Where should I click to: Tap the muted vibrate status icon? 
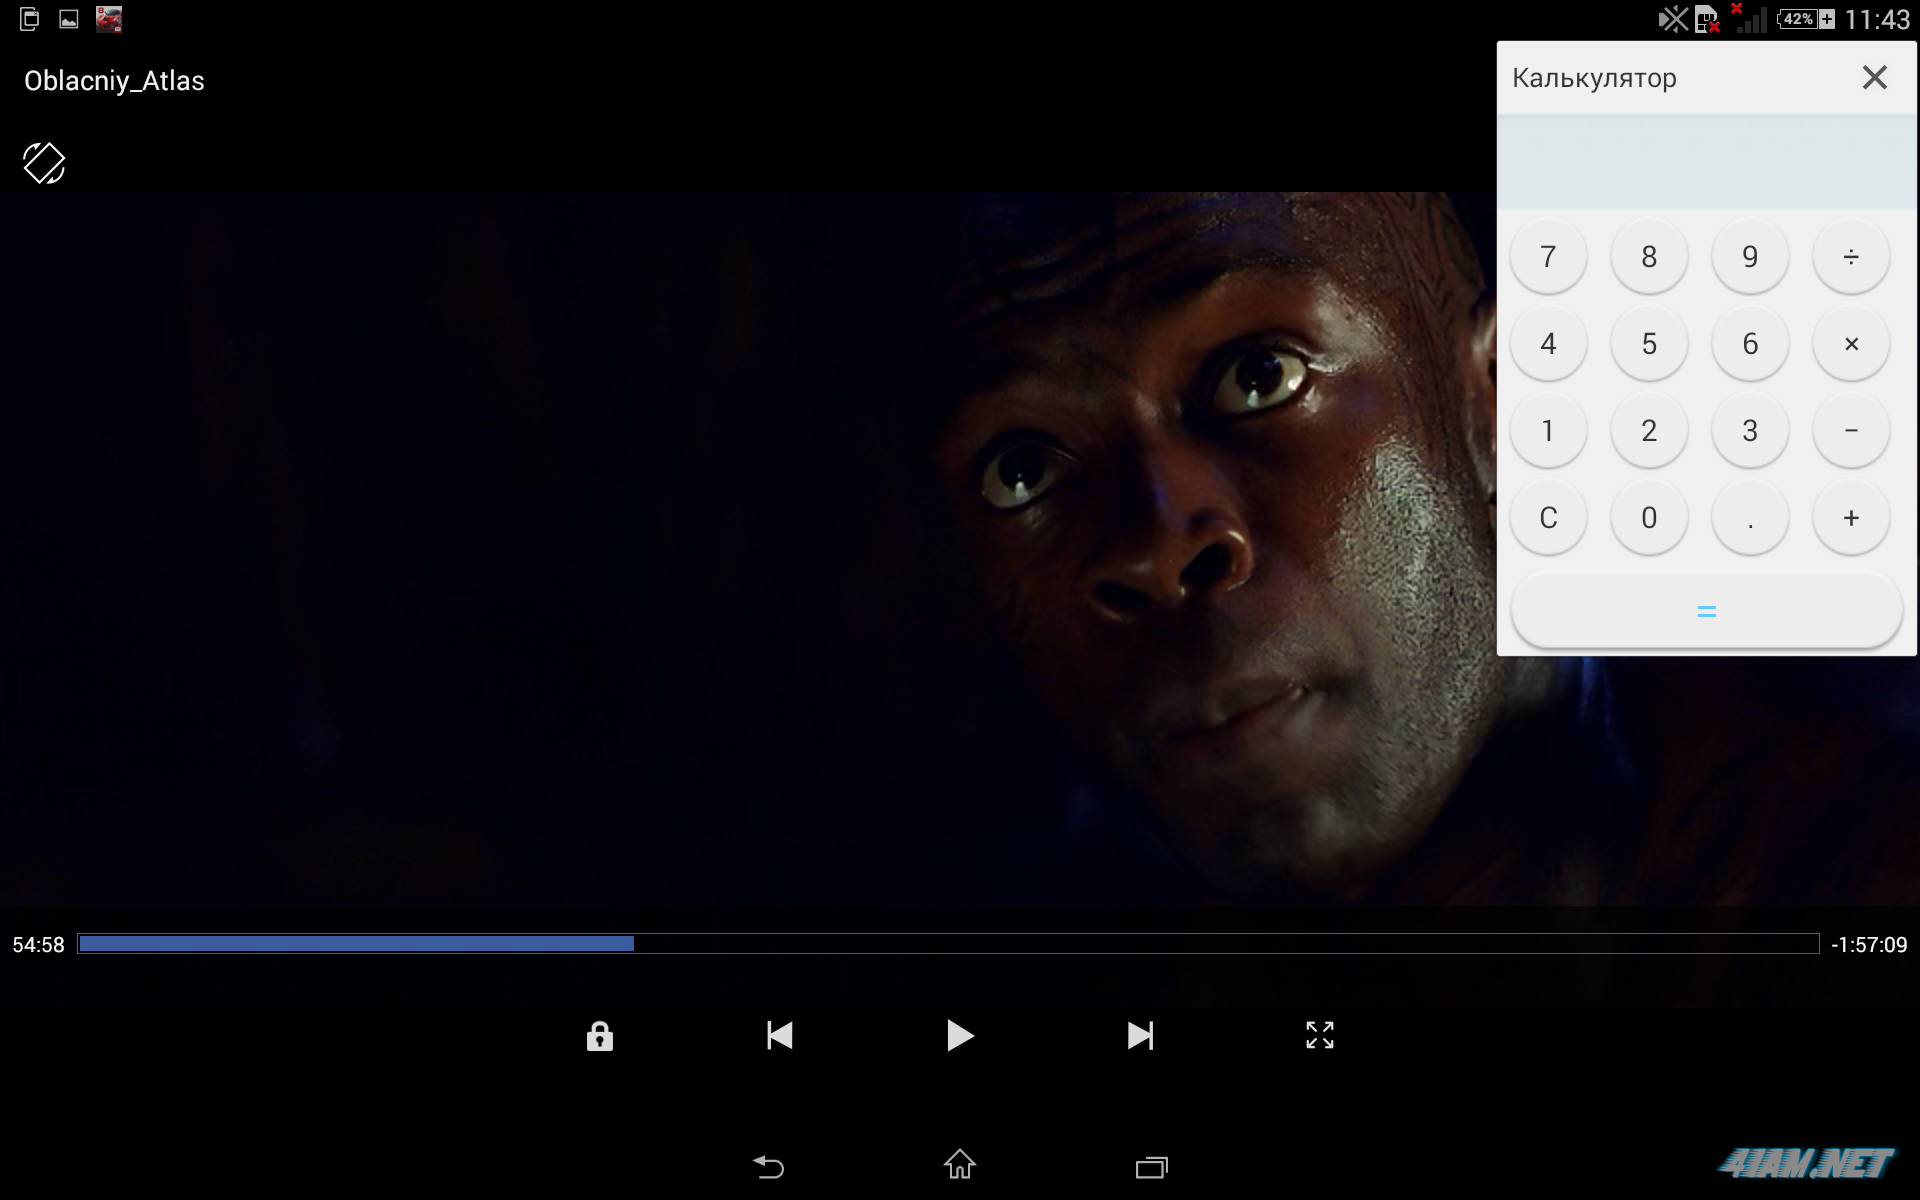coord(1673,19)
